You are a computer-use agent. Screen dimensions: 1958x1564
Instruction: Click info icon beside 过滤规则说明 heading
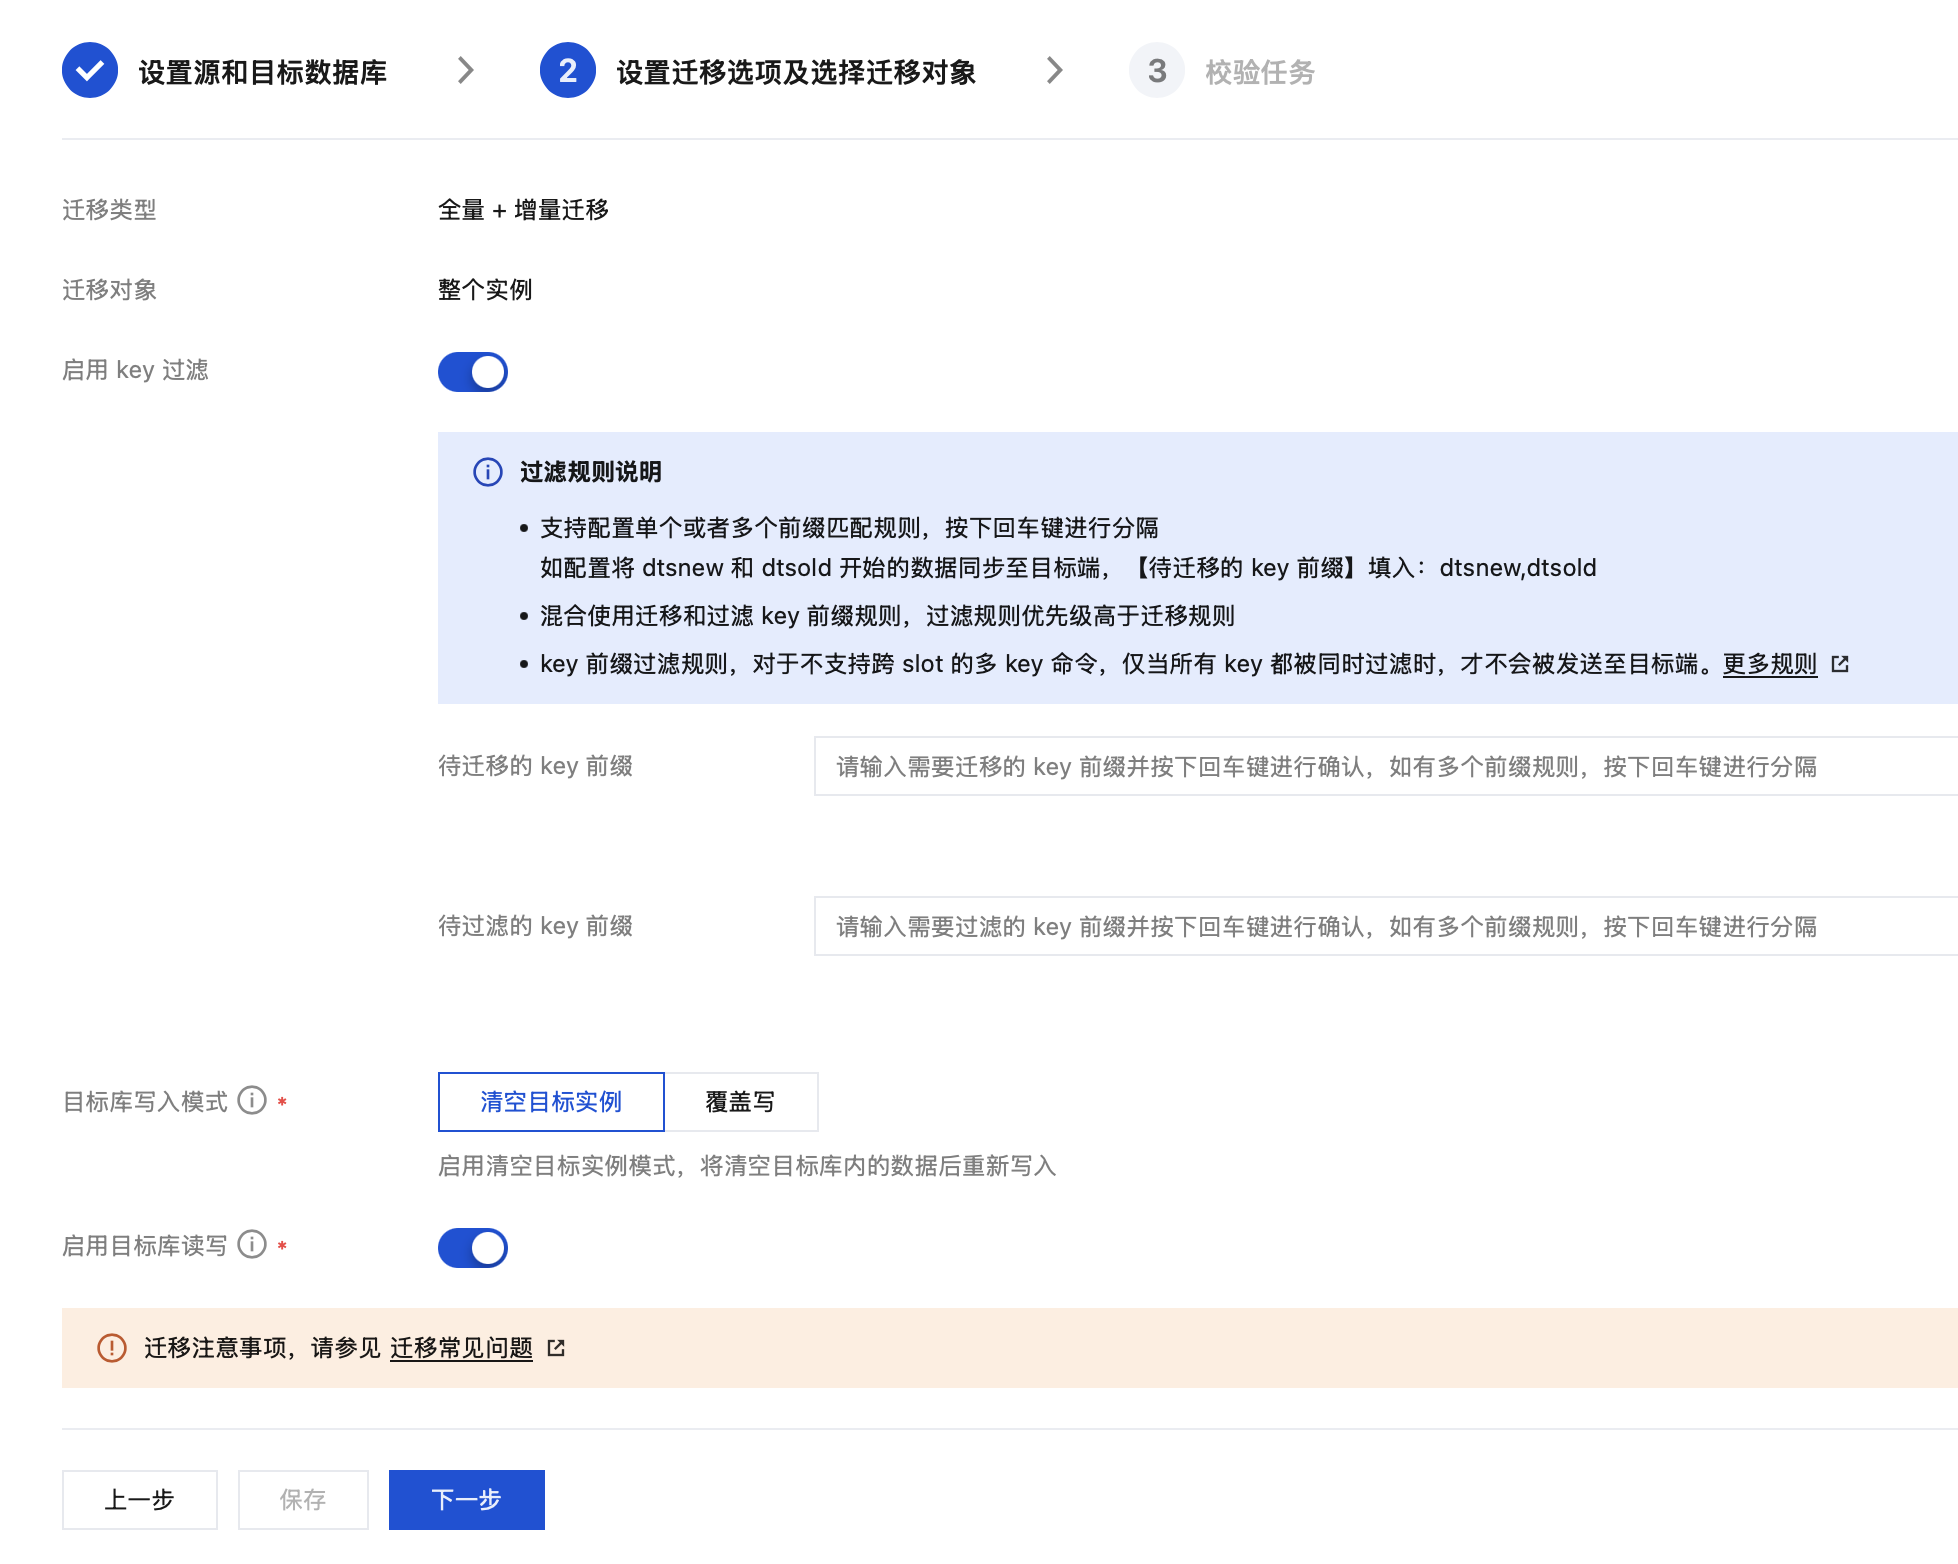pyautogui.click(x=488, y=472)
